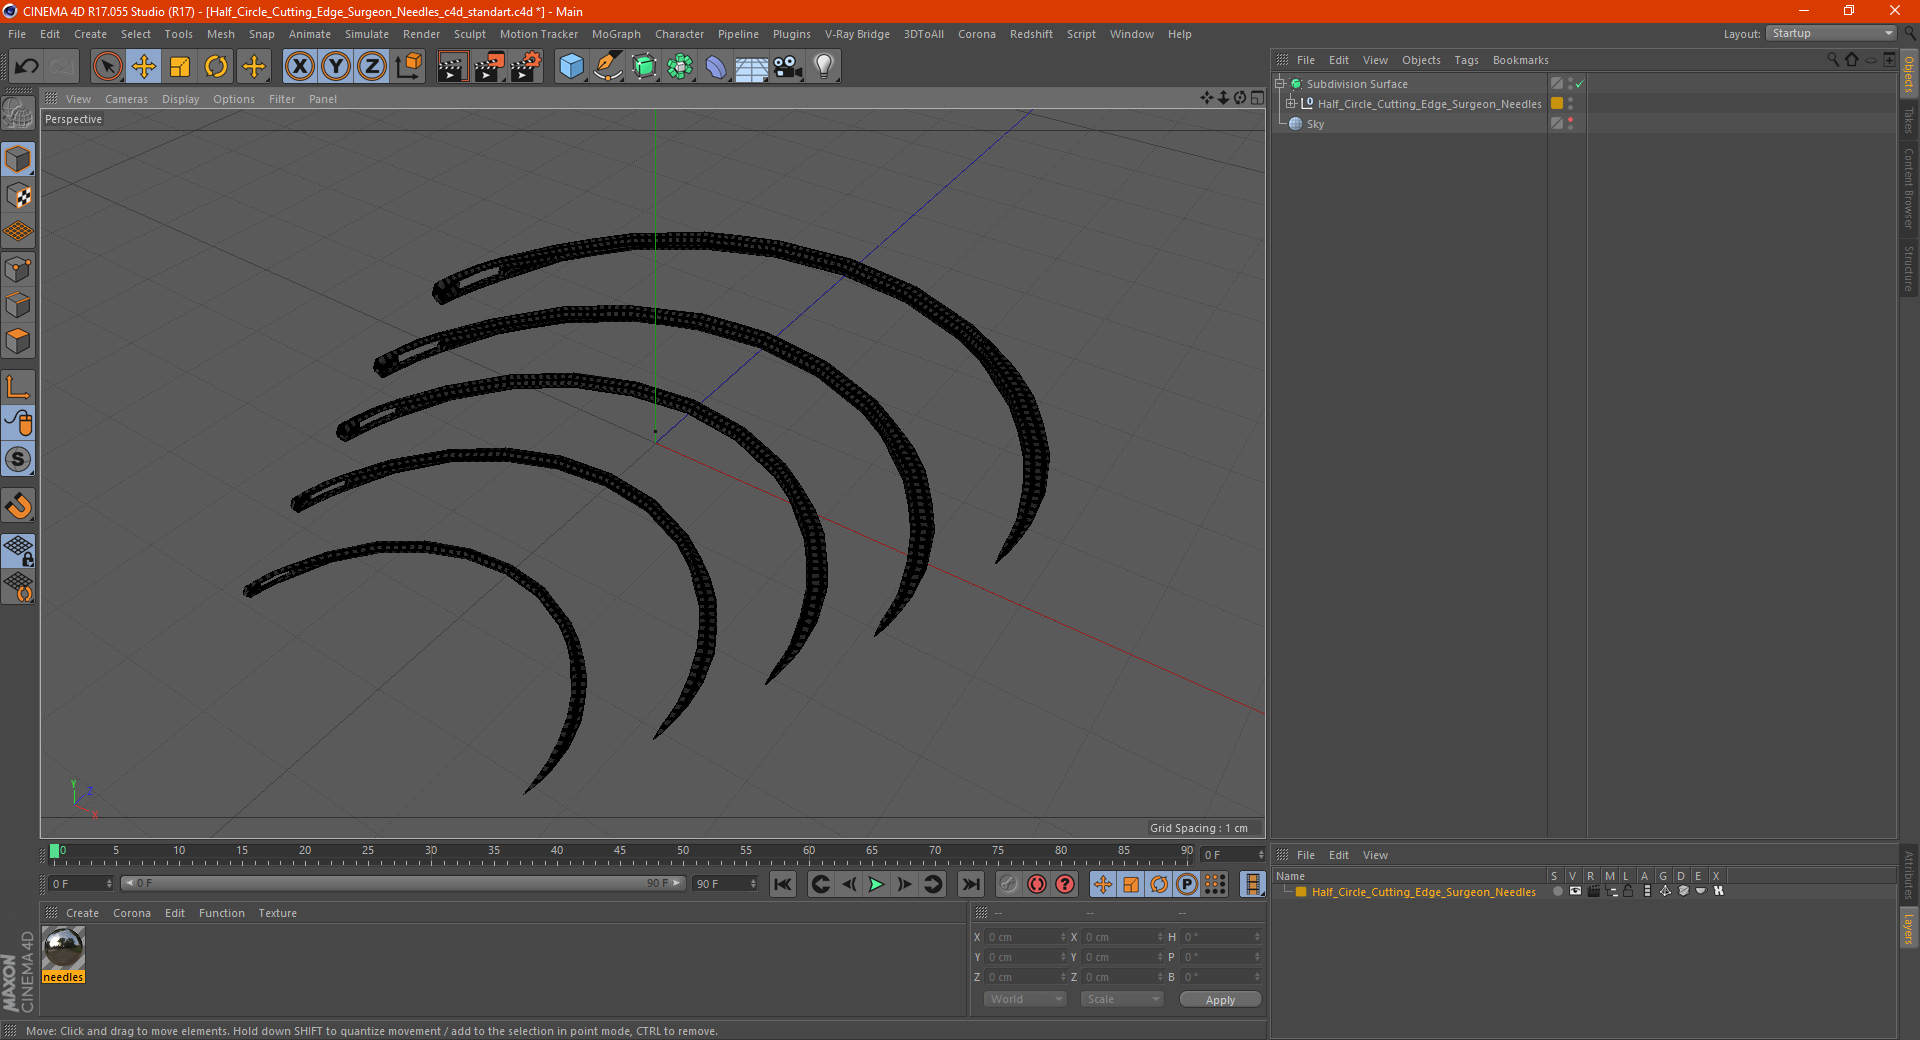The width and height of the screenshot is (1920, 1040).
Task: Switch to Edges mode
Action: point(18,304)
